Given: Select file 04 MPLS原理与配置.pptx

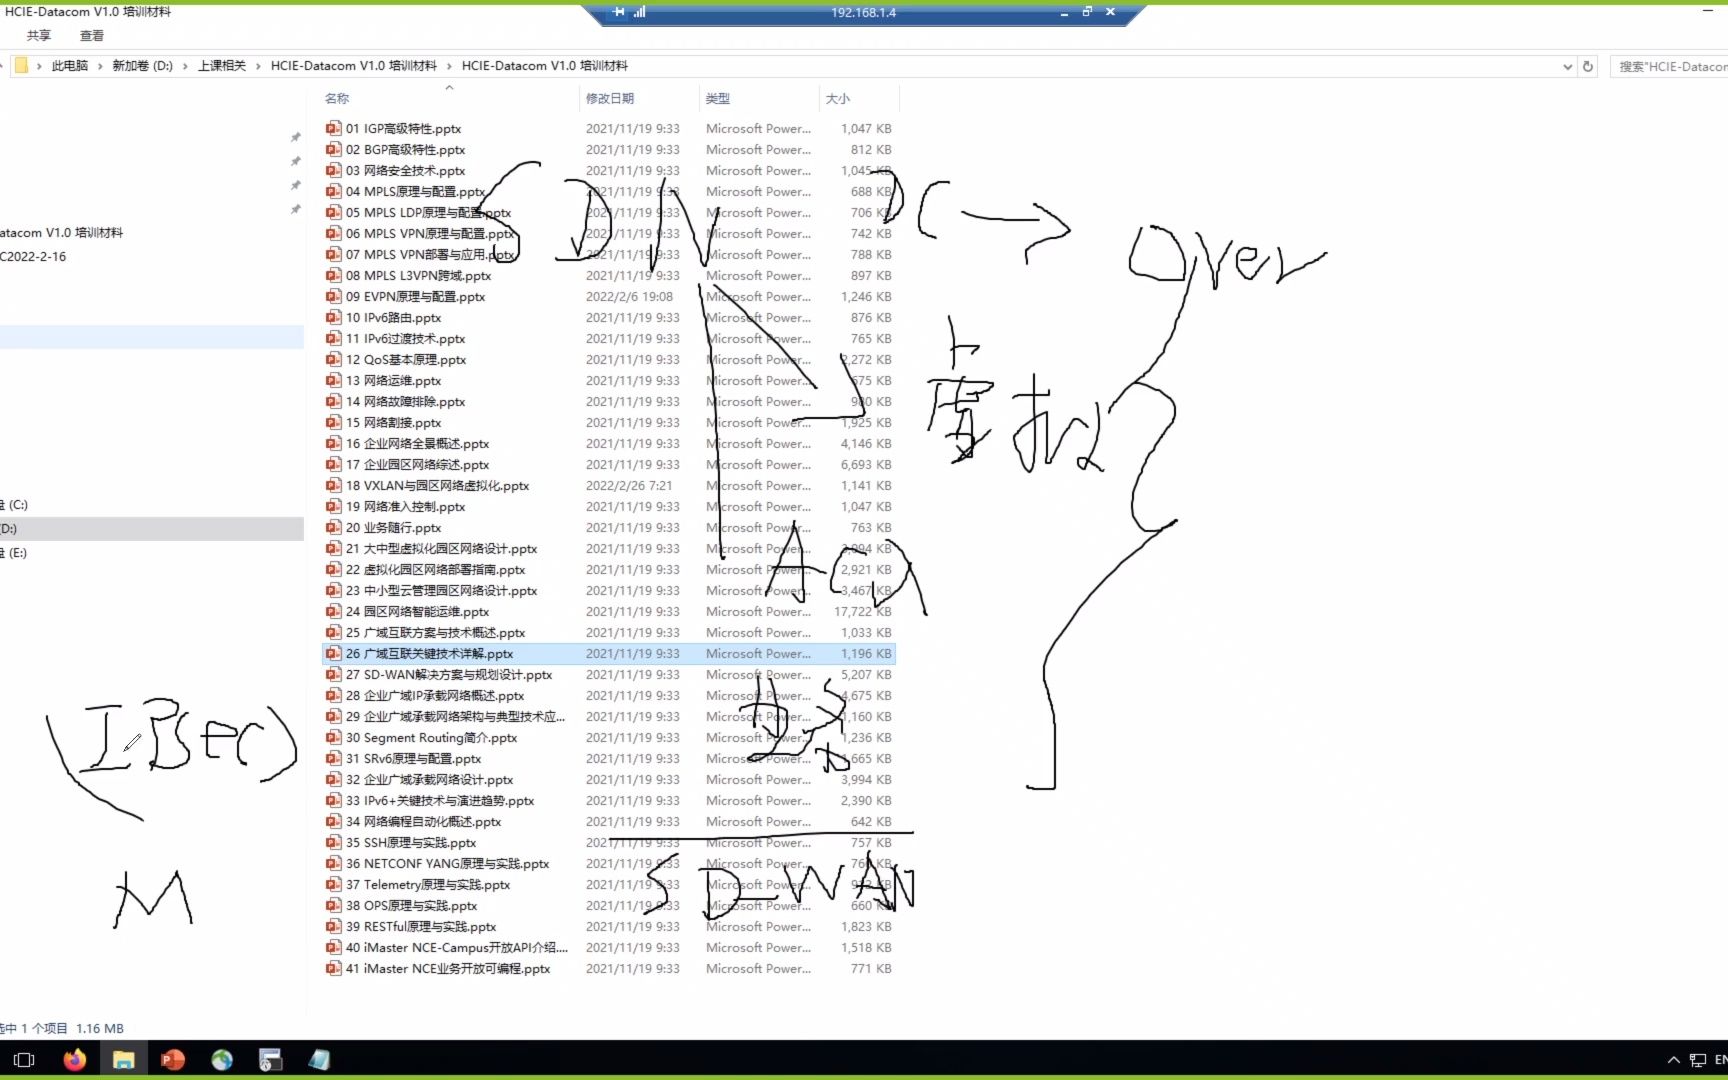Looking at the screenshot, I should click(x=415, y=191).
